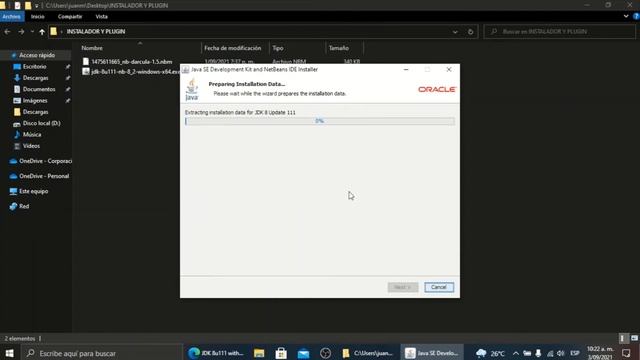Go back in File Explorer navigation
The height and width of the screenshot is (360, 640).
point(7,31)
